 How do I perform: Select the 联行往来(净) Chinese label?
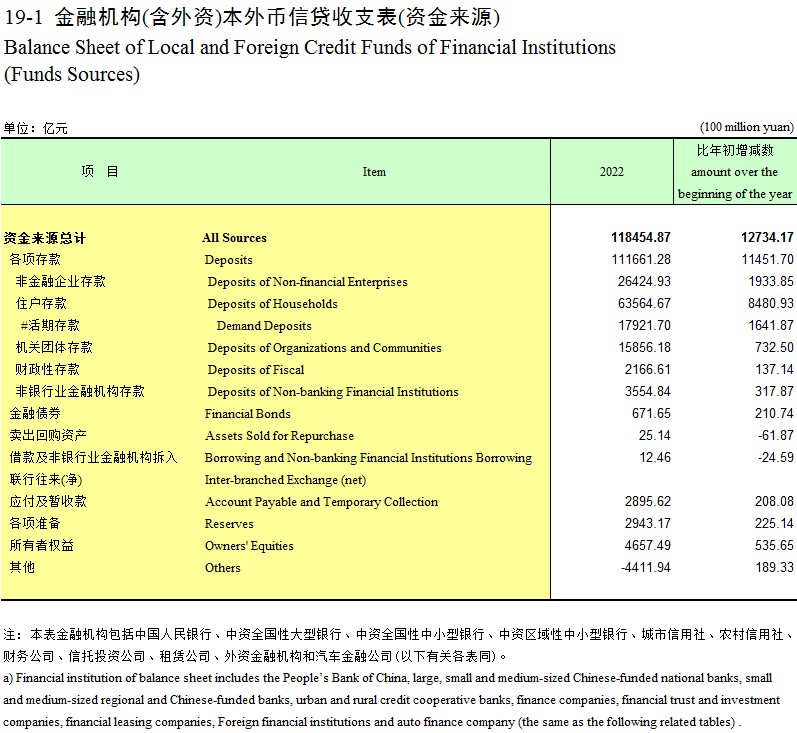[46, 480]
